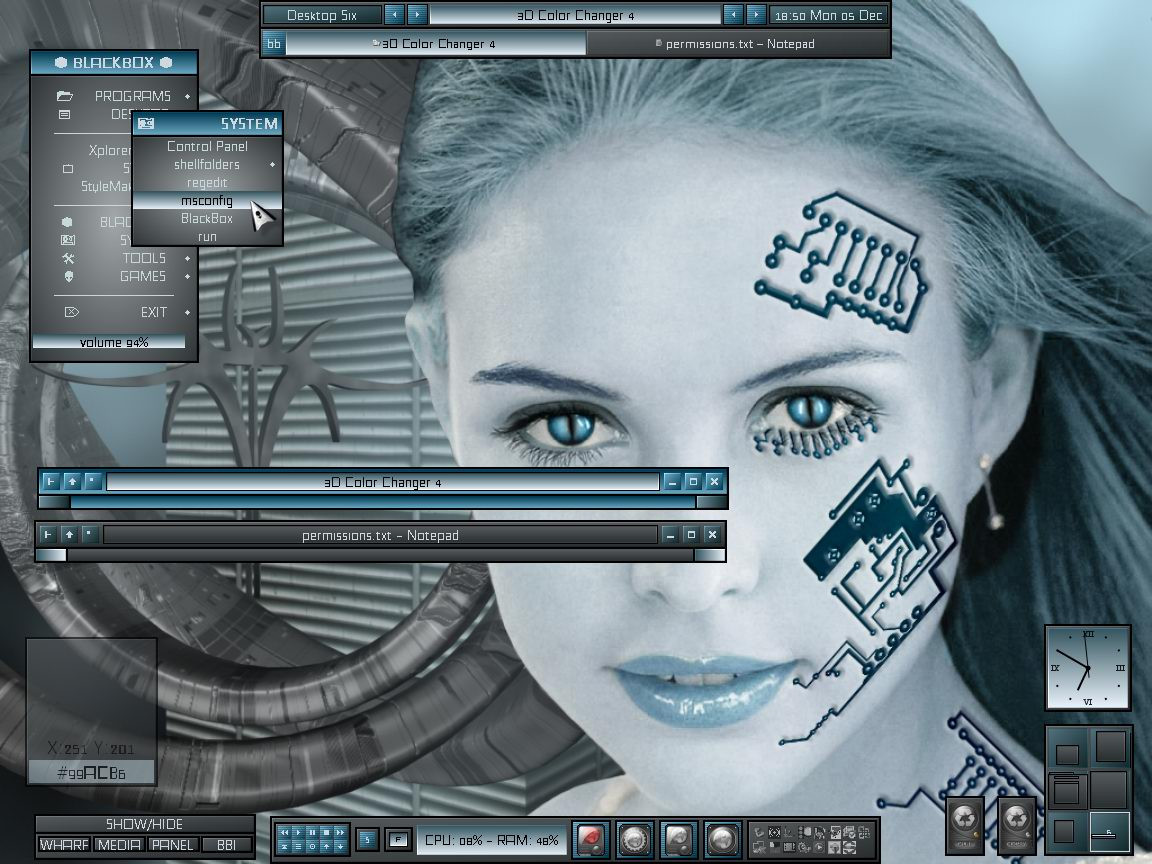Click the bb button on the taskbar
Viewport: 1152px width, 864px height.
tap(273, 43)
